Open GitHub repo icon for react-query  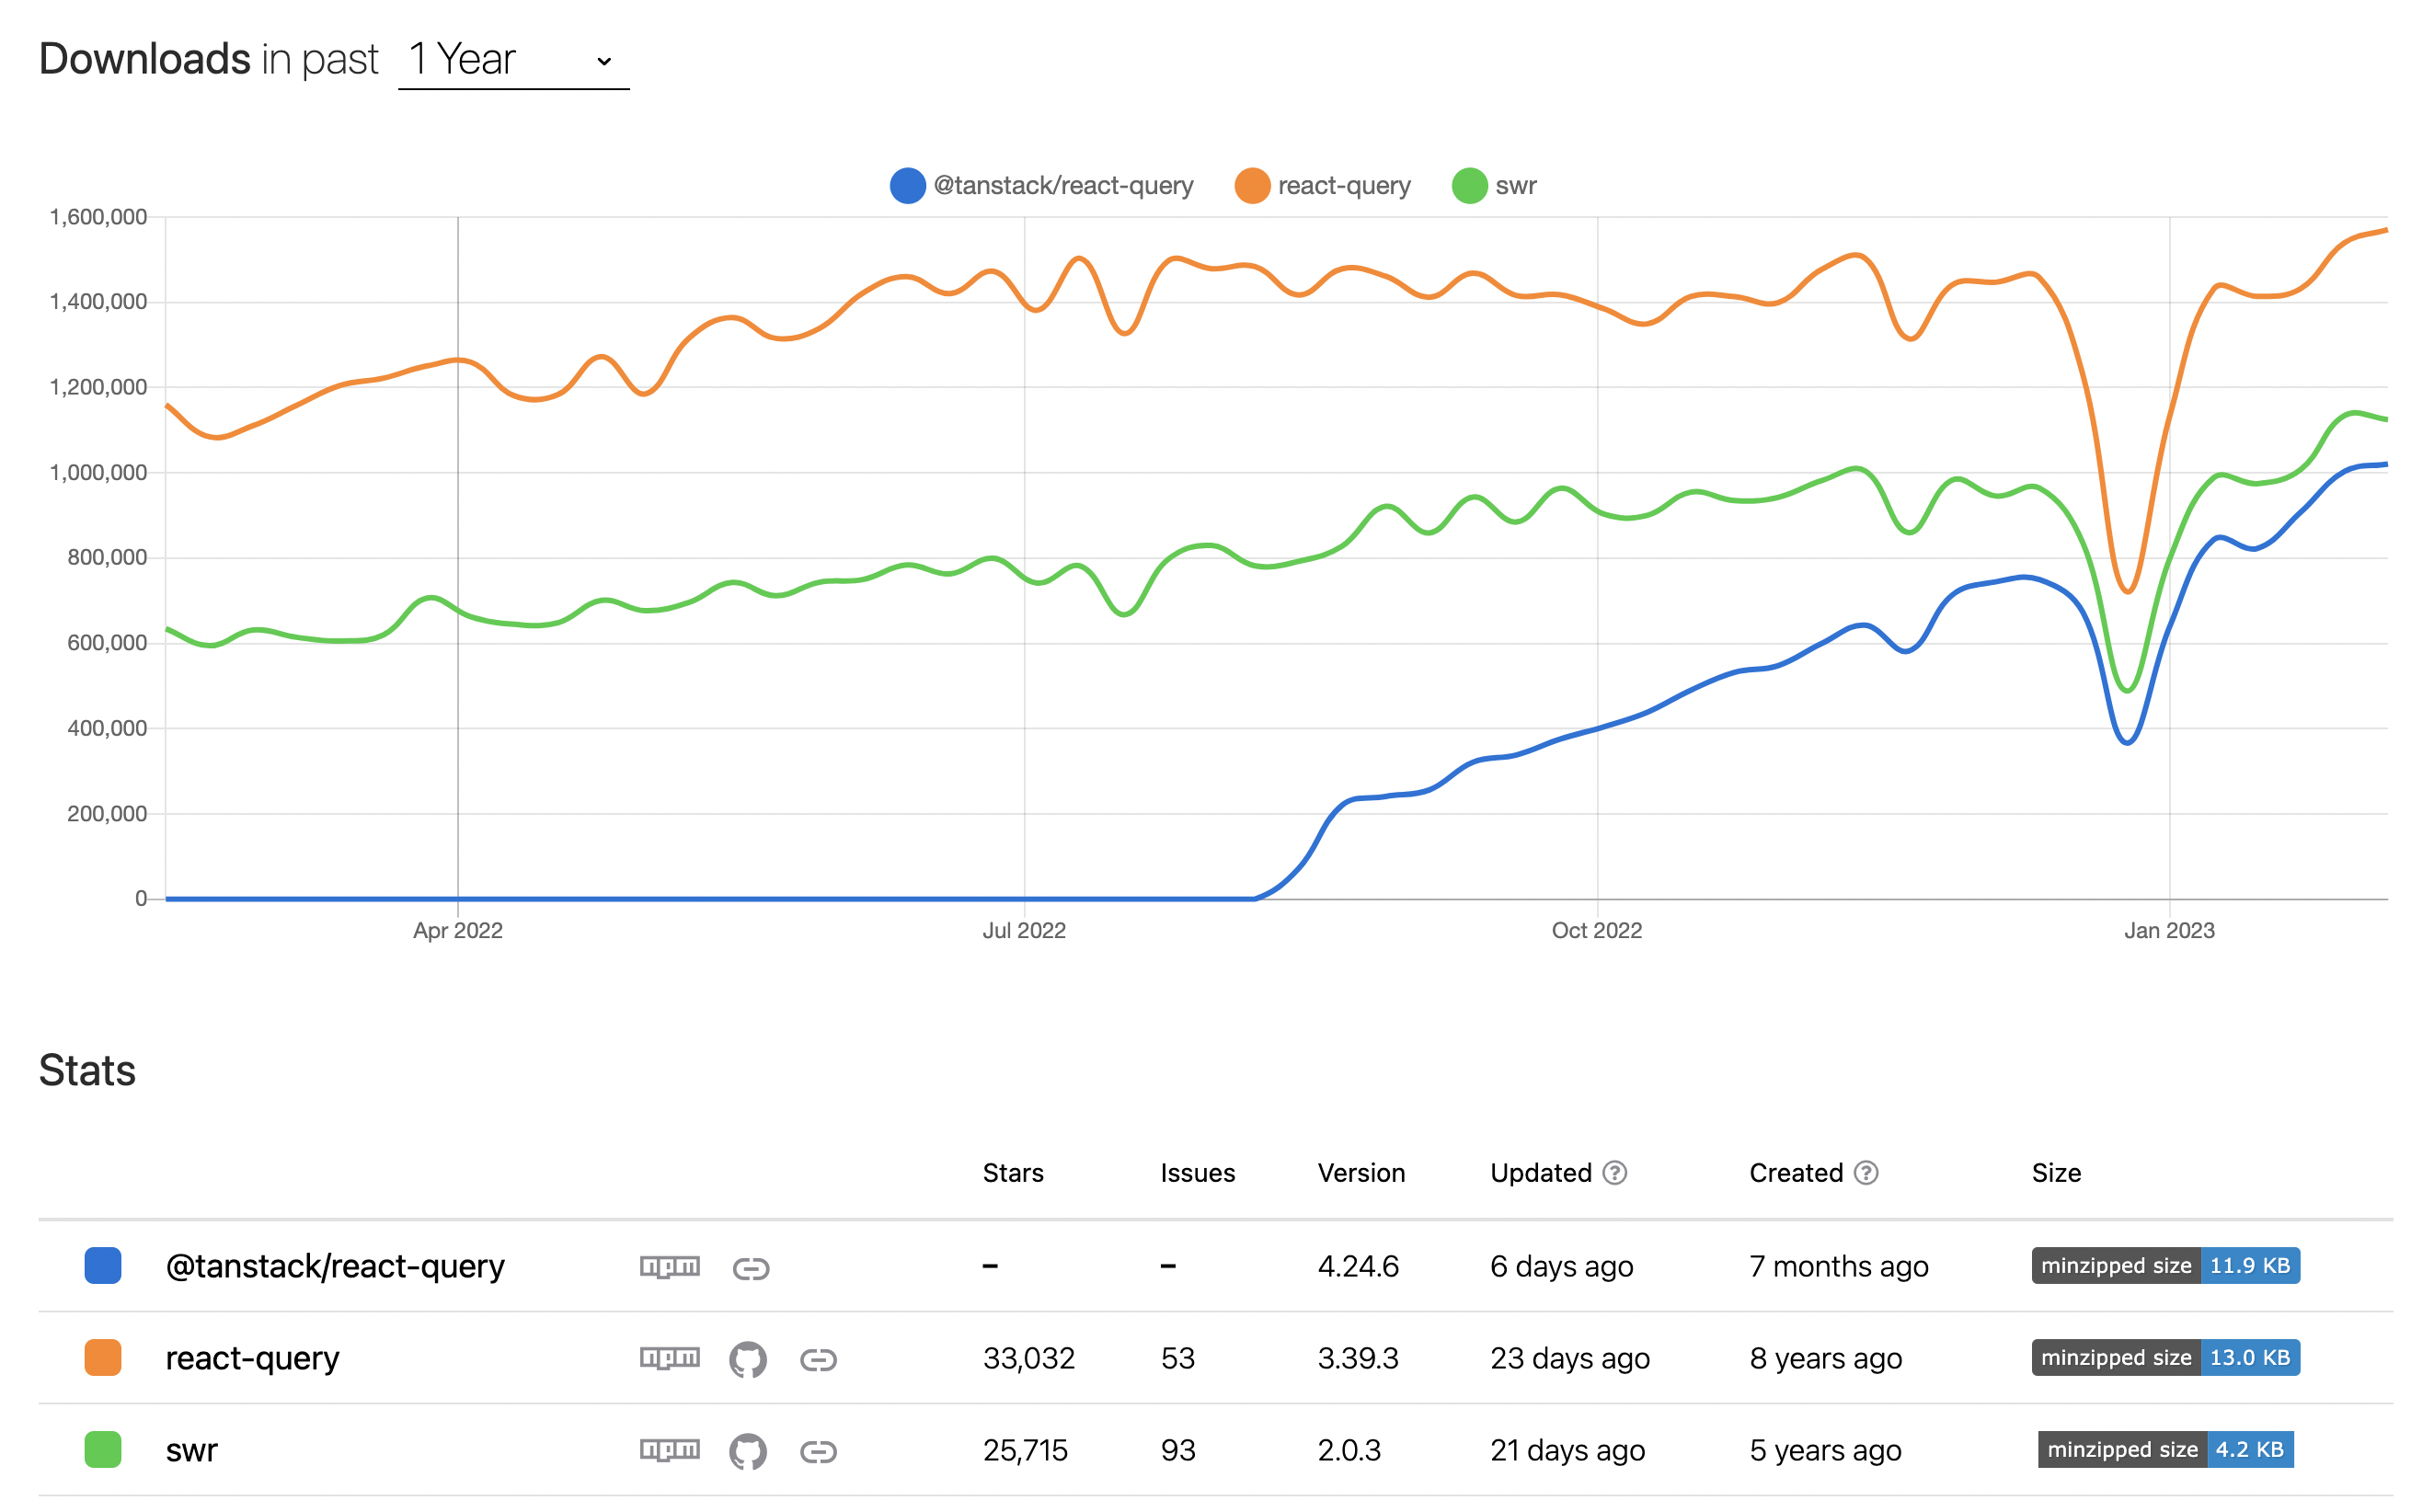coord(747,1360)
